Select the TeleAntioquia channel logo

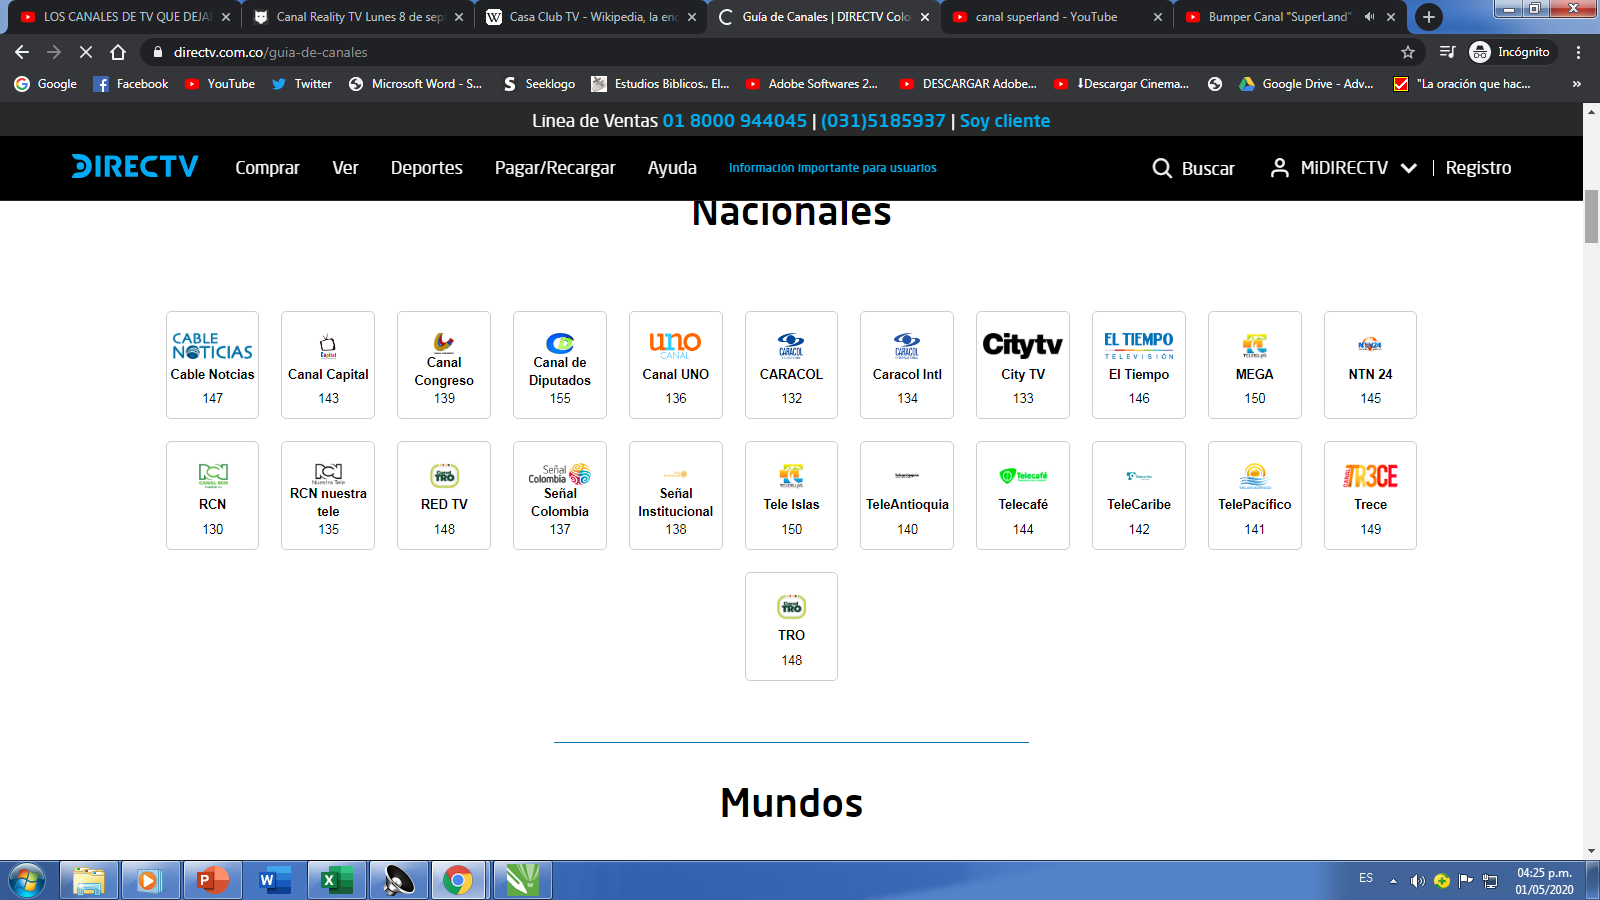[907, 476]
